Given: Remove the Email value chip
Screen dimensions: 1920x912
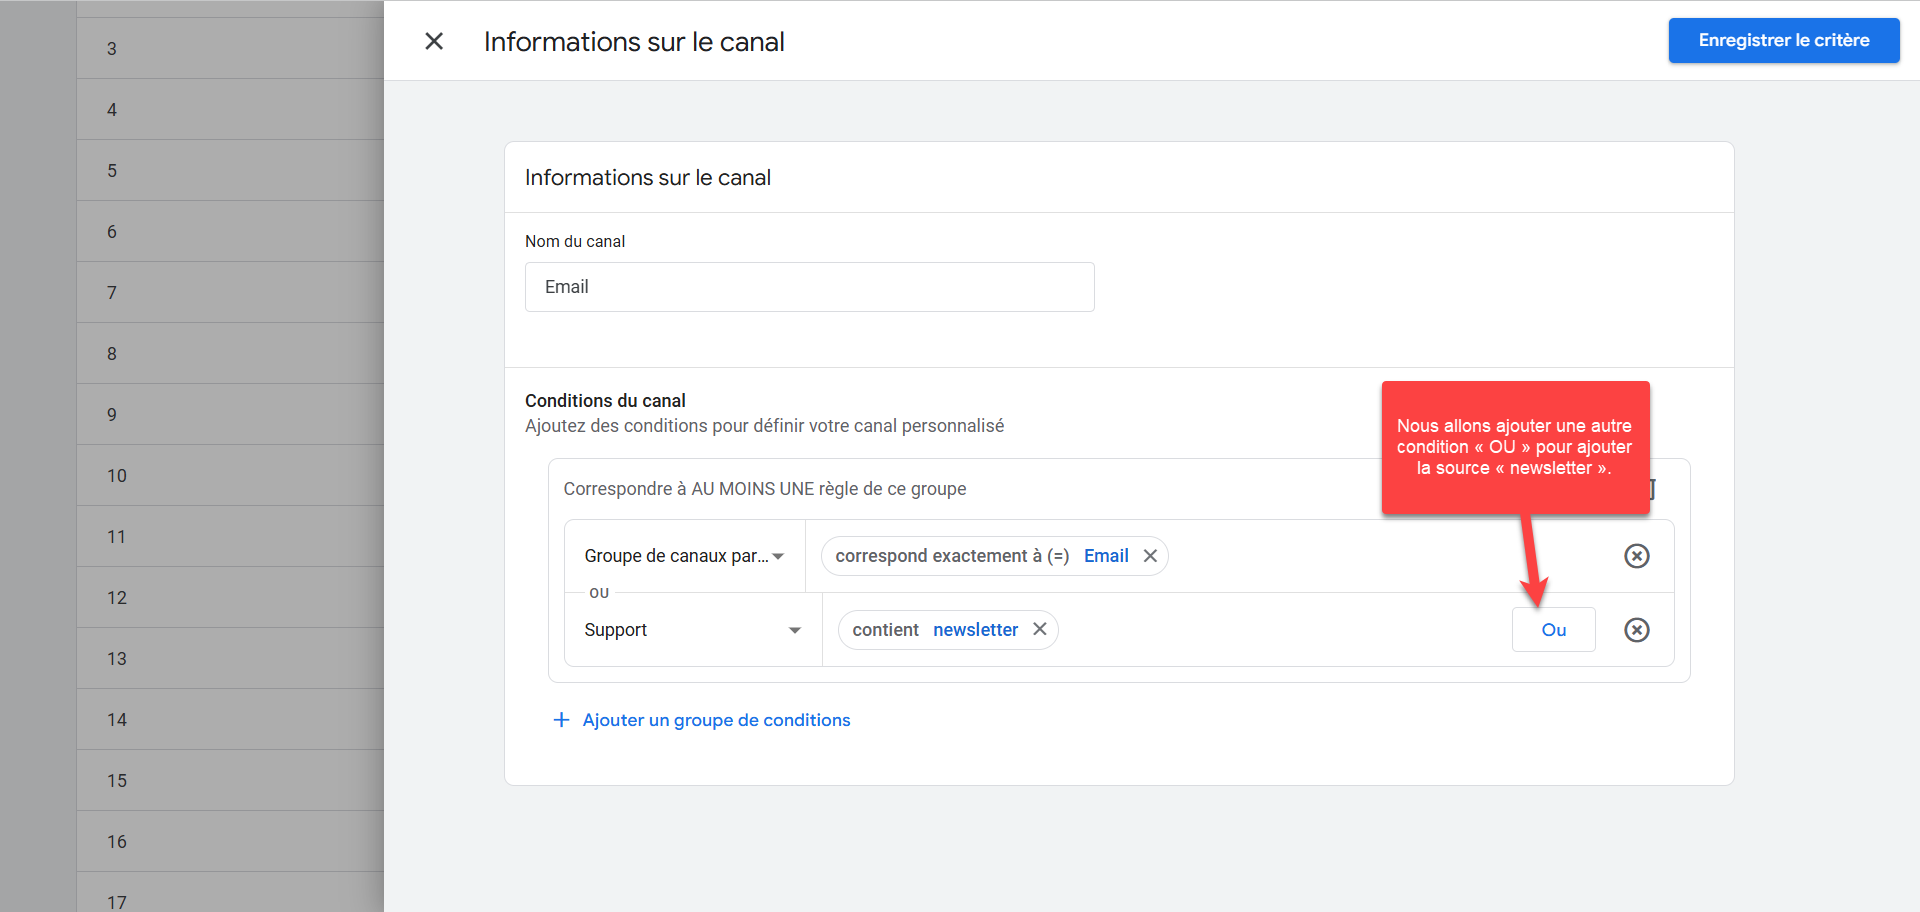Looking at the screenshot, I should pyautogui.click(x=1151, y=556).
